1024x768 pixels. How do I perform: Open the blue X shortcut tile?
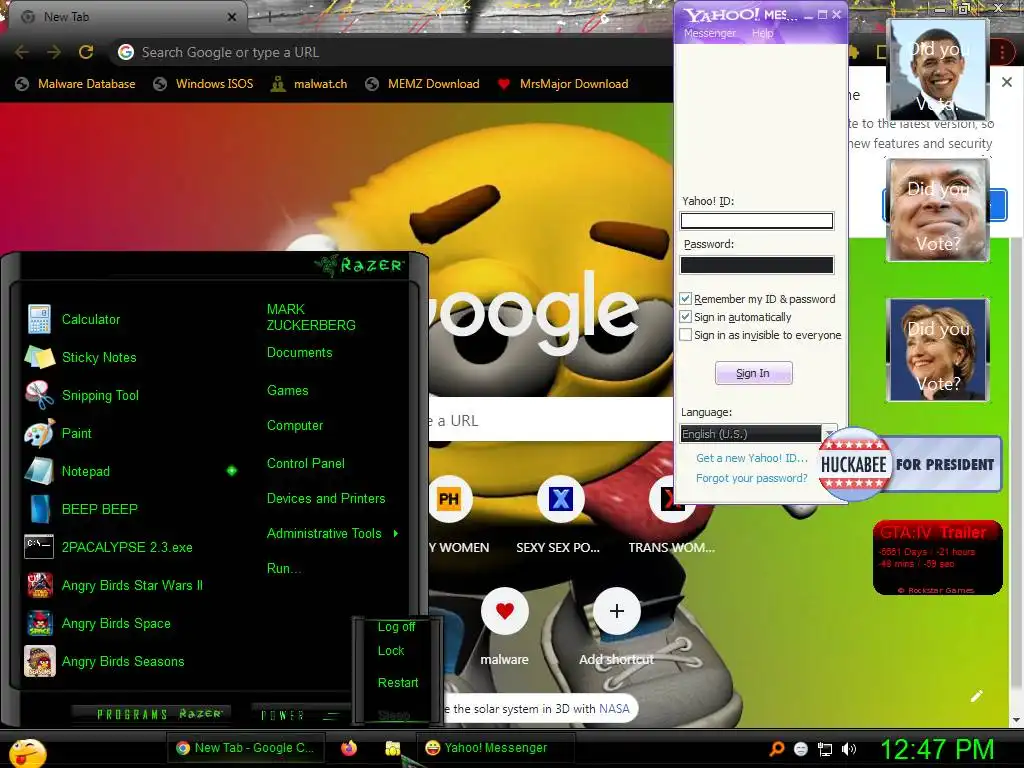pos(560,500)
